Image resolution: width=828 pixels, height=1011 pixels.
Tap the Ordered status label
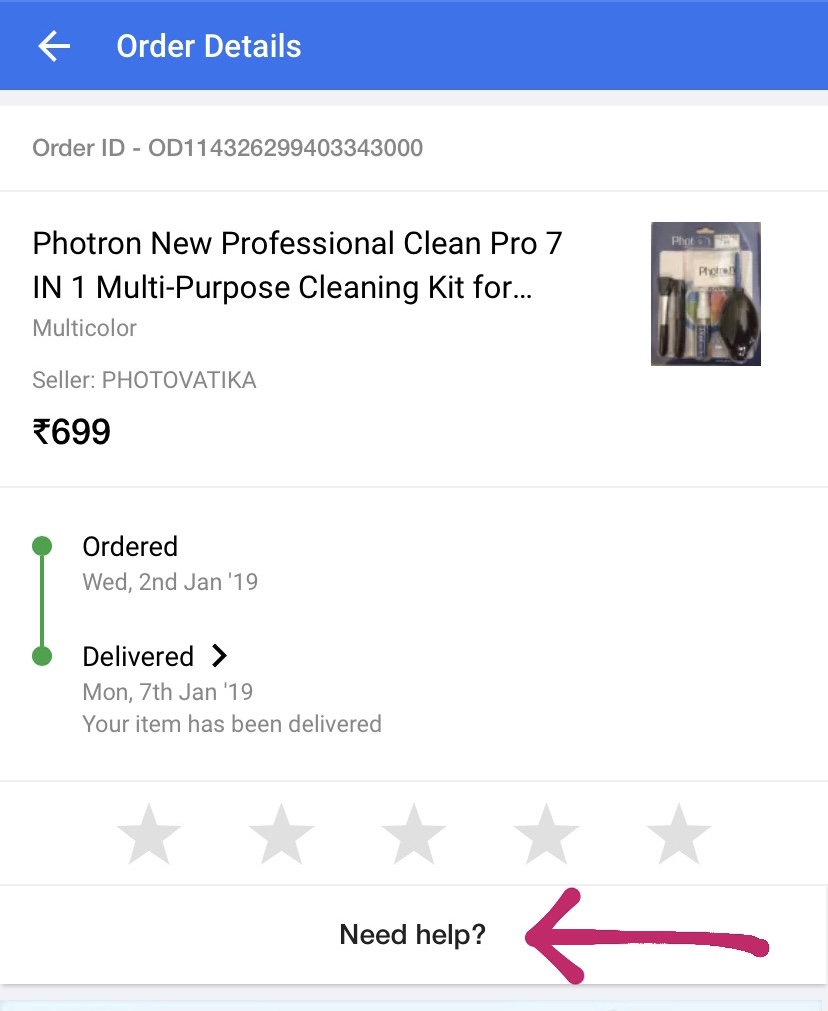pyautogui.click(x=130, y=547)
